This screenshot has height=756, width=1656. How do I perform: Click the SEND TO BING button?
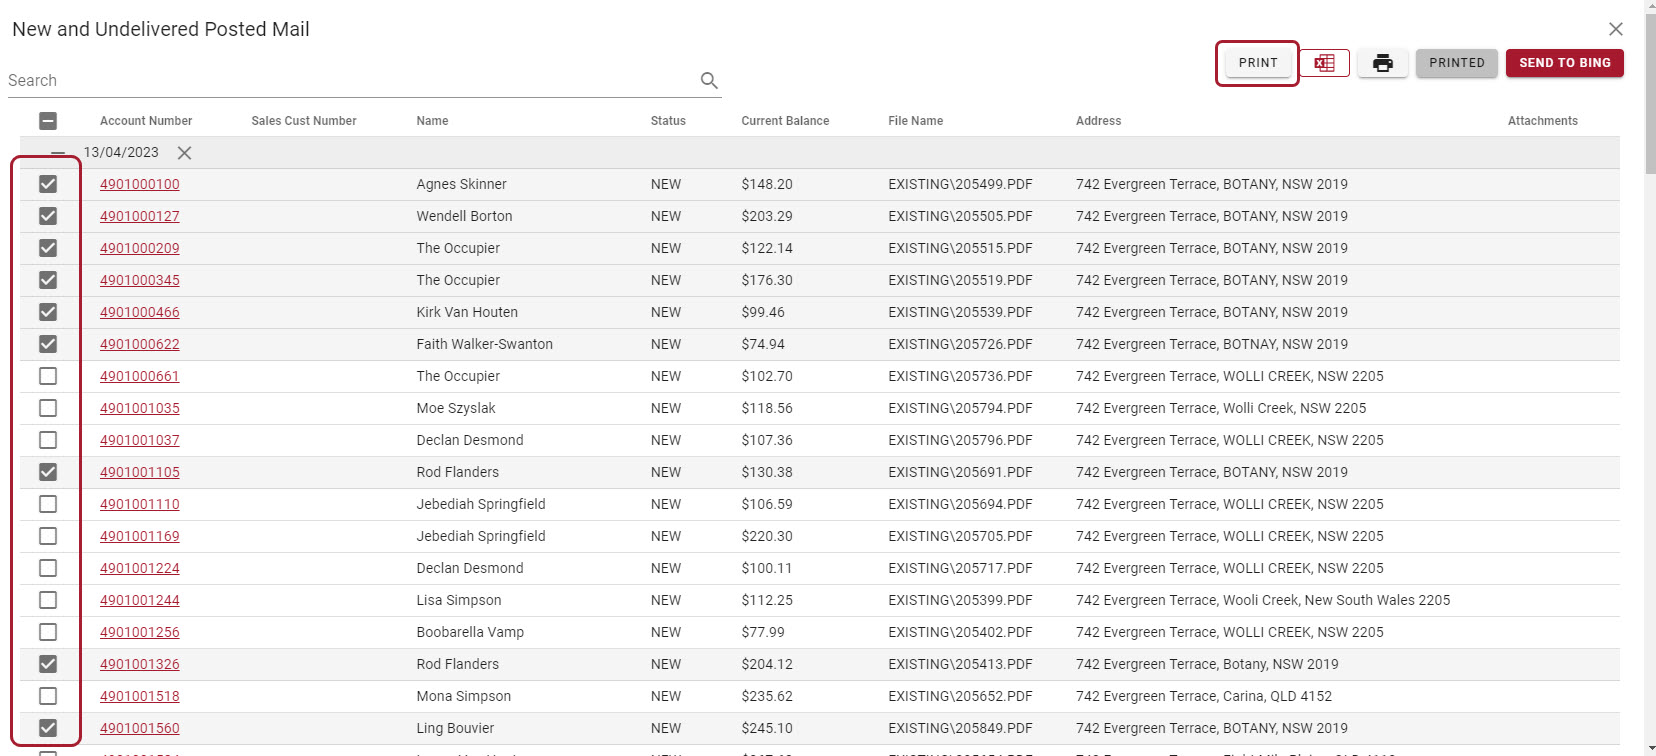click(x=1564, y=63)
